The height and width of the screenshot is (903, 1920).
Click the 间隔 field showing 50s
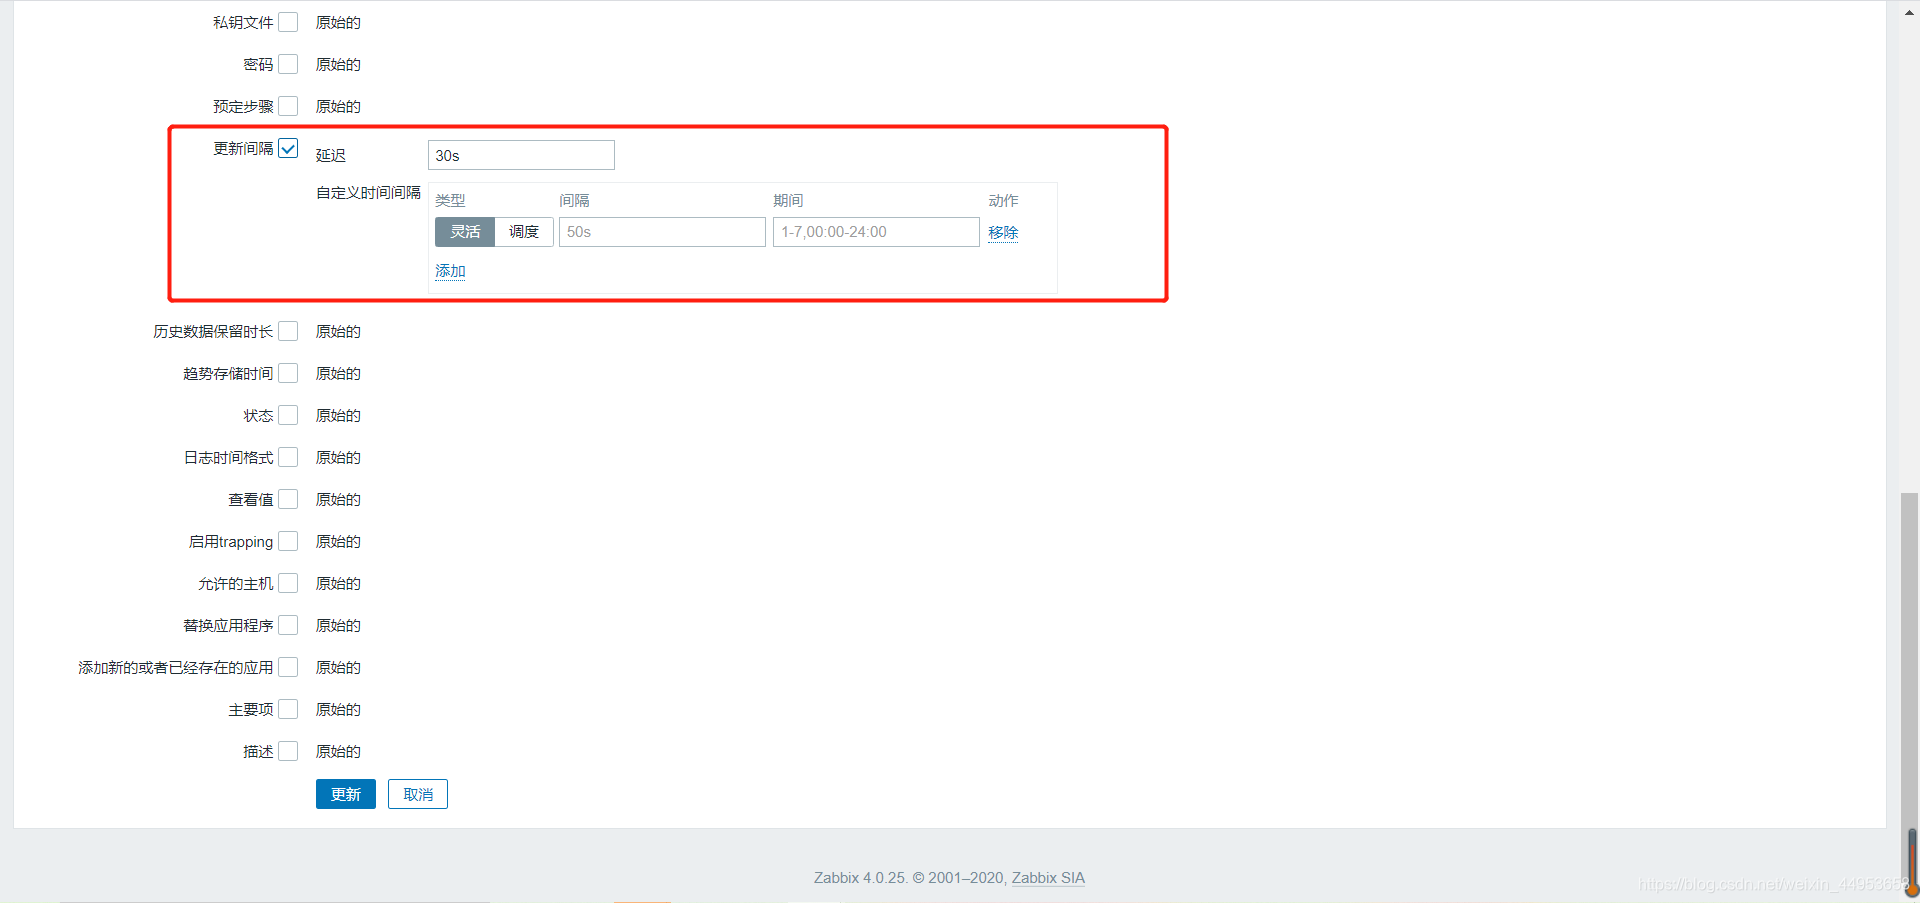pyautogui.click(x=662, y=232)
